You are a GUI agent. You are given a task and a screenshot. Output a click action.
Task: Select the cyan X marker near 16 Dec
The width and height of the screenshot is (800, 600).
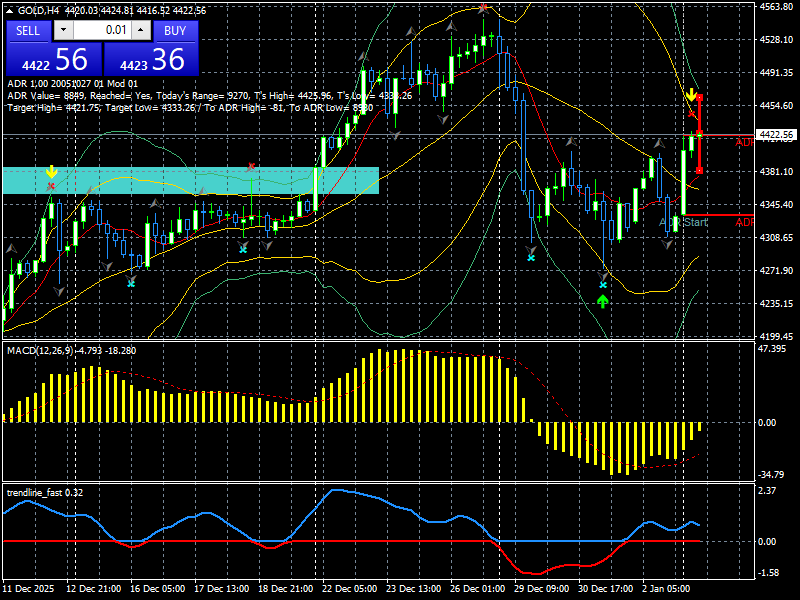[131, 283]
